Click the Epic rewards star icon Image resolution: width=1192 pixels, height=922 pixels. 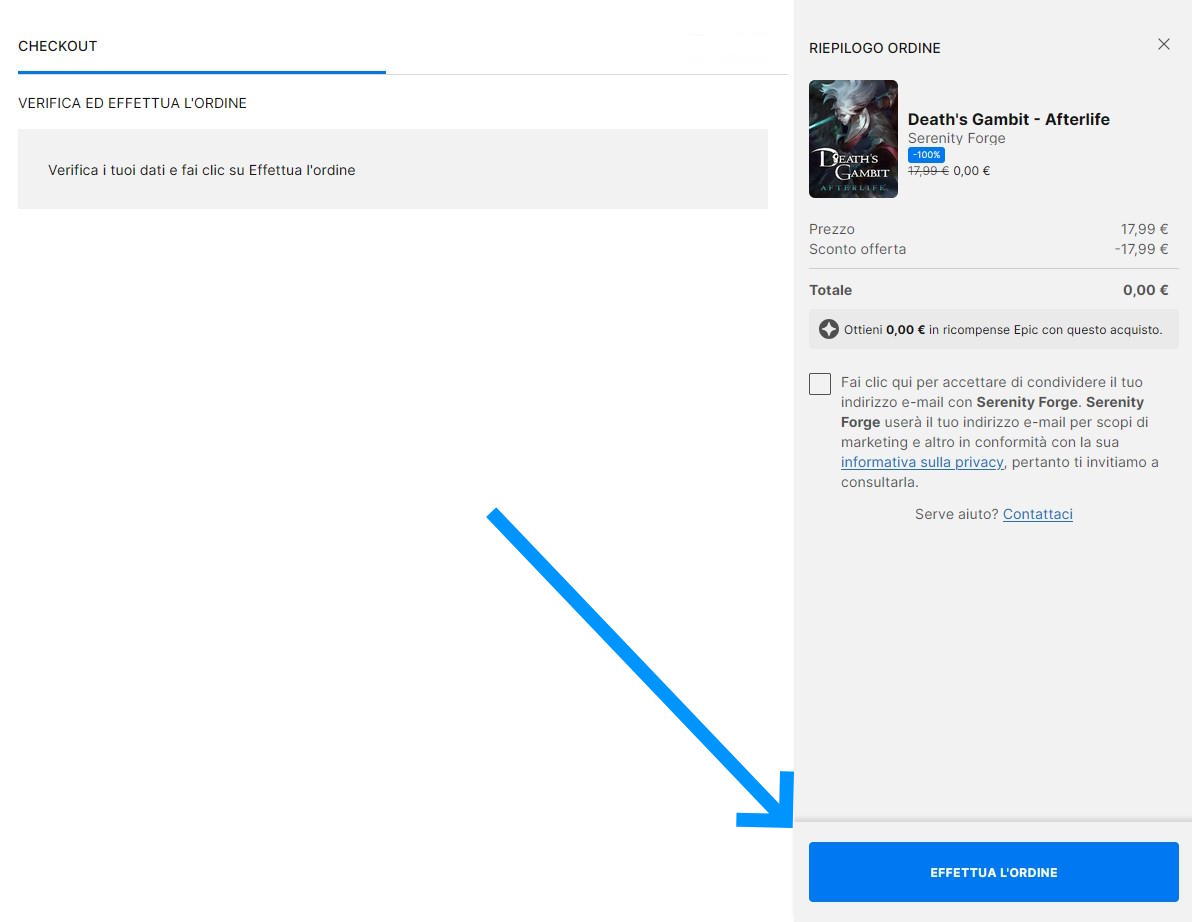(828, 329)
